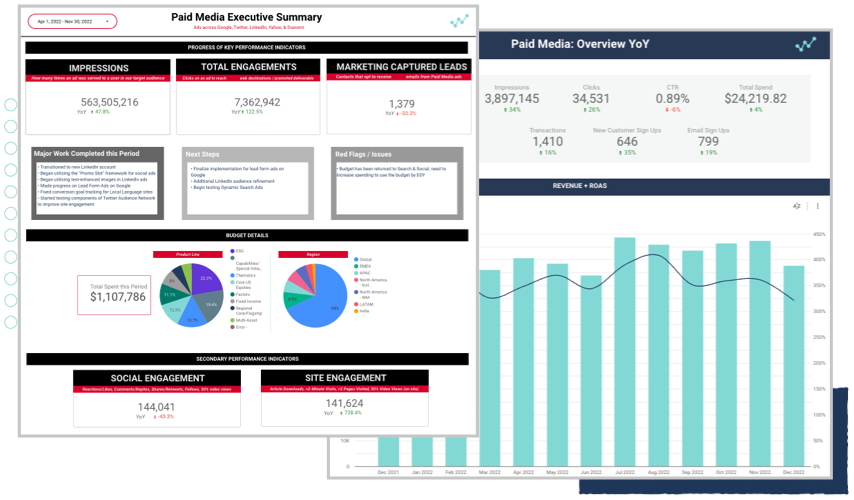Click the ESG purple legend swatch

pyautogui.click(x=233, y=251)
